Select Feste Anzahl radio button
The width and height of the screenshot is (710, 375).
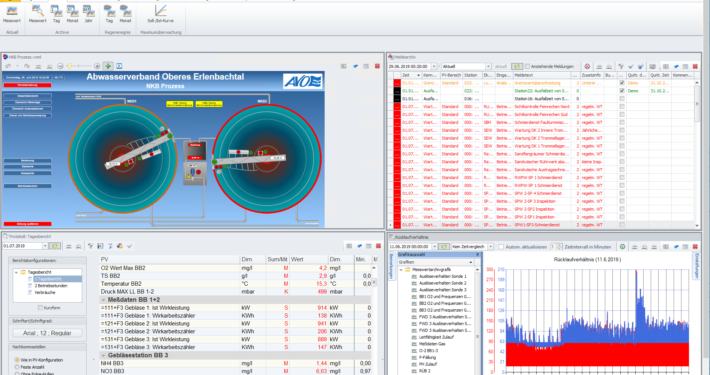click(x=17, y=367)
